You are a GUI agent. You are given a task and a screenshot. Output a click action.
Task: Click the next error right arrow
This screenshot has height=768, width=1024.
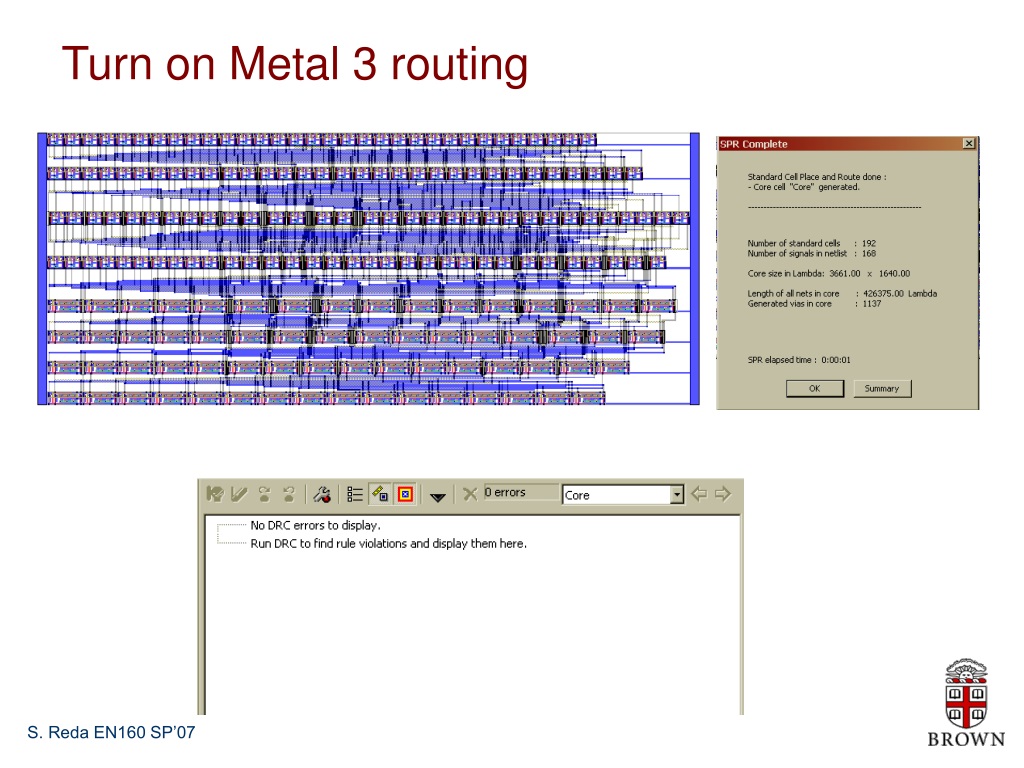click(722, 494)
